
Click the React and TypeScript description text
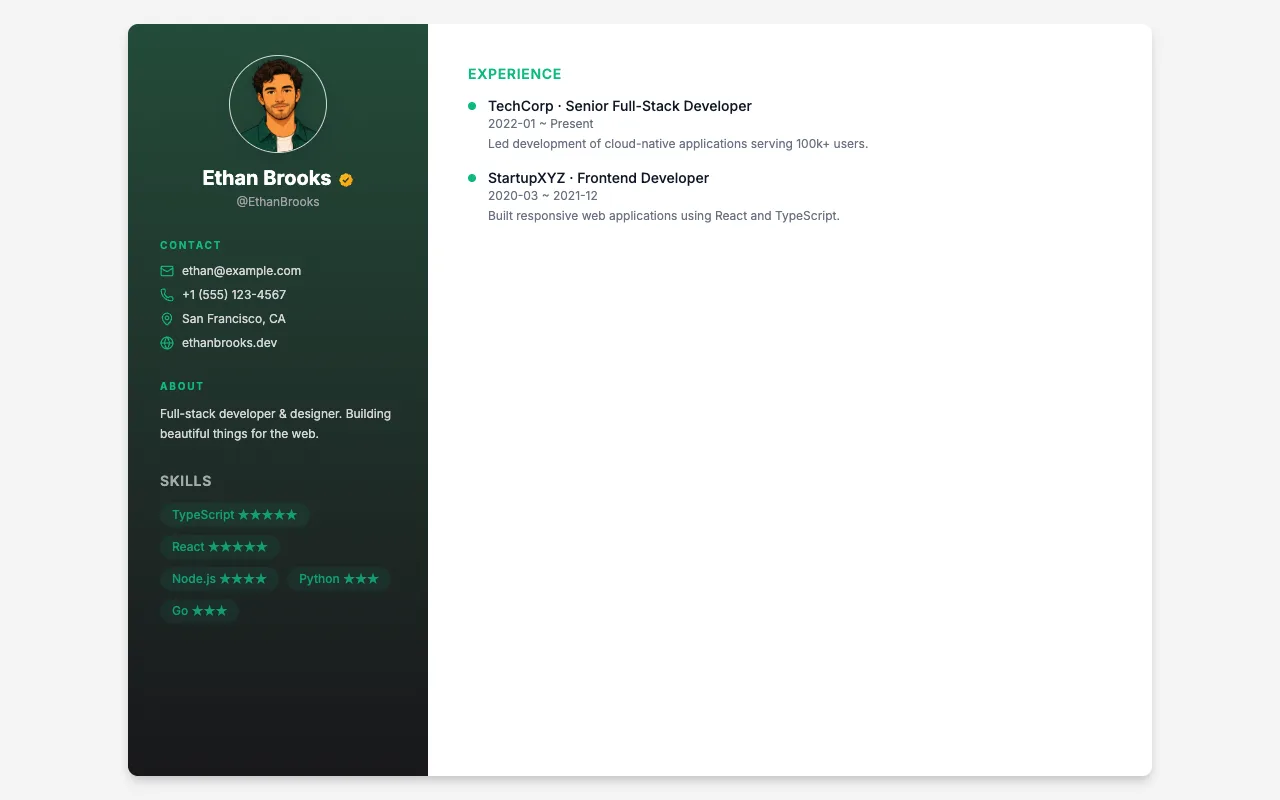pos(664,216)
